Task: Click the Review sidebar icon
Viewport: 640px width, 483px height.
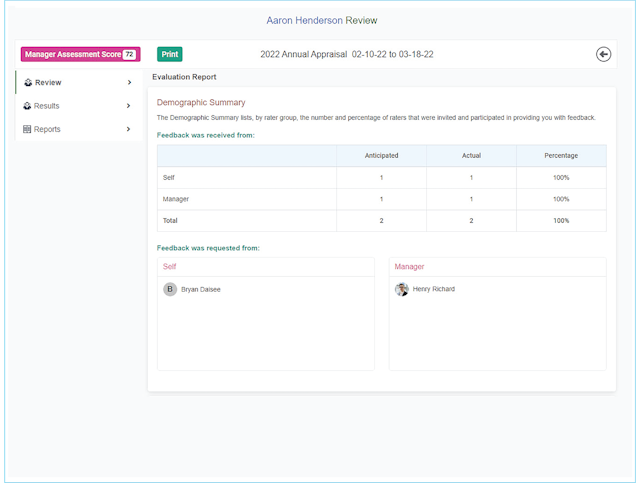Action: pos(28,82)
